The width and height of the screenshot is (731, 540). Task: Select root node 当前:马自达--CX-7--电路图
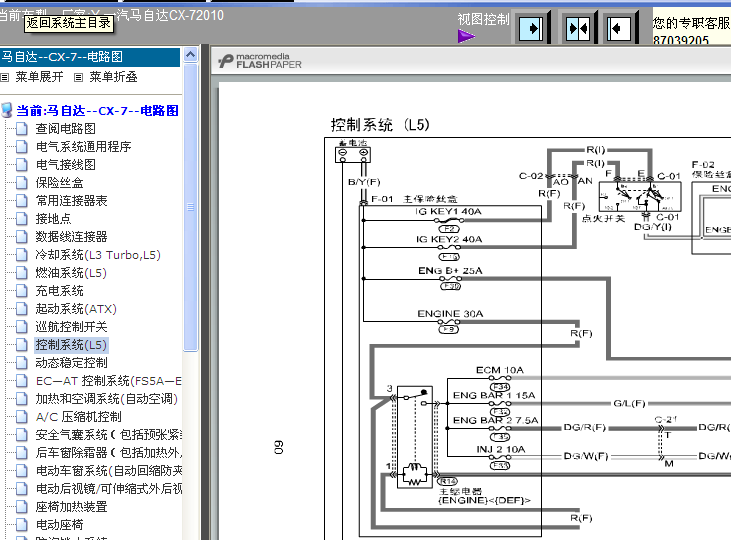tap(97, 111)
